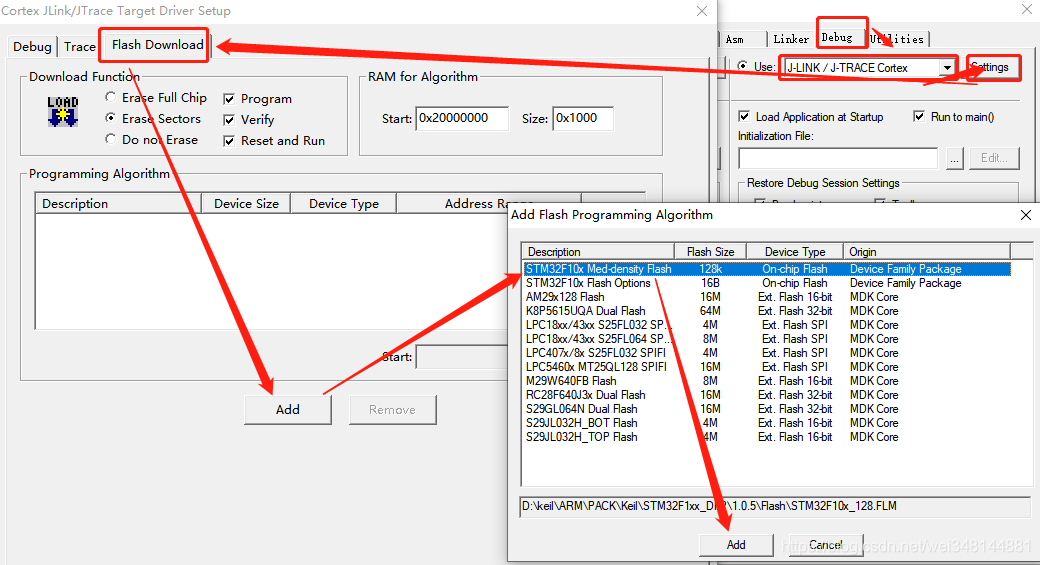1040x565 pixels.
Task: Select M29W640FB Flash row
Action: click(767, 381)
